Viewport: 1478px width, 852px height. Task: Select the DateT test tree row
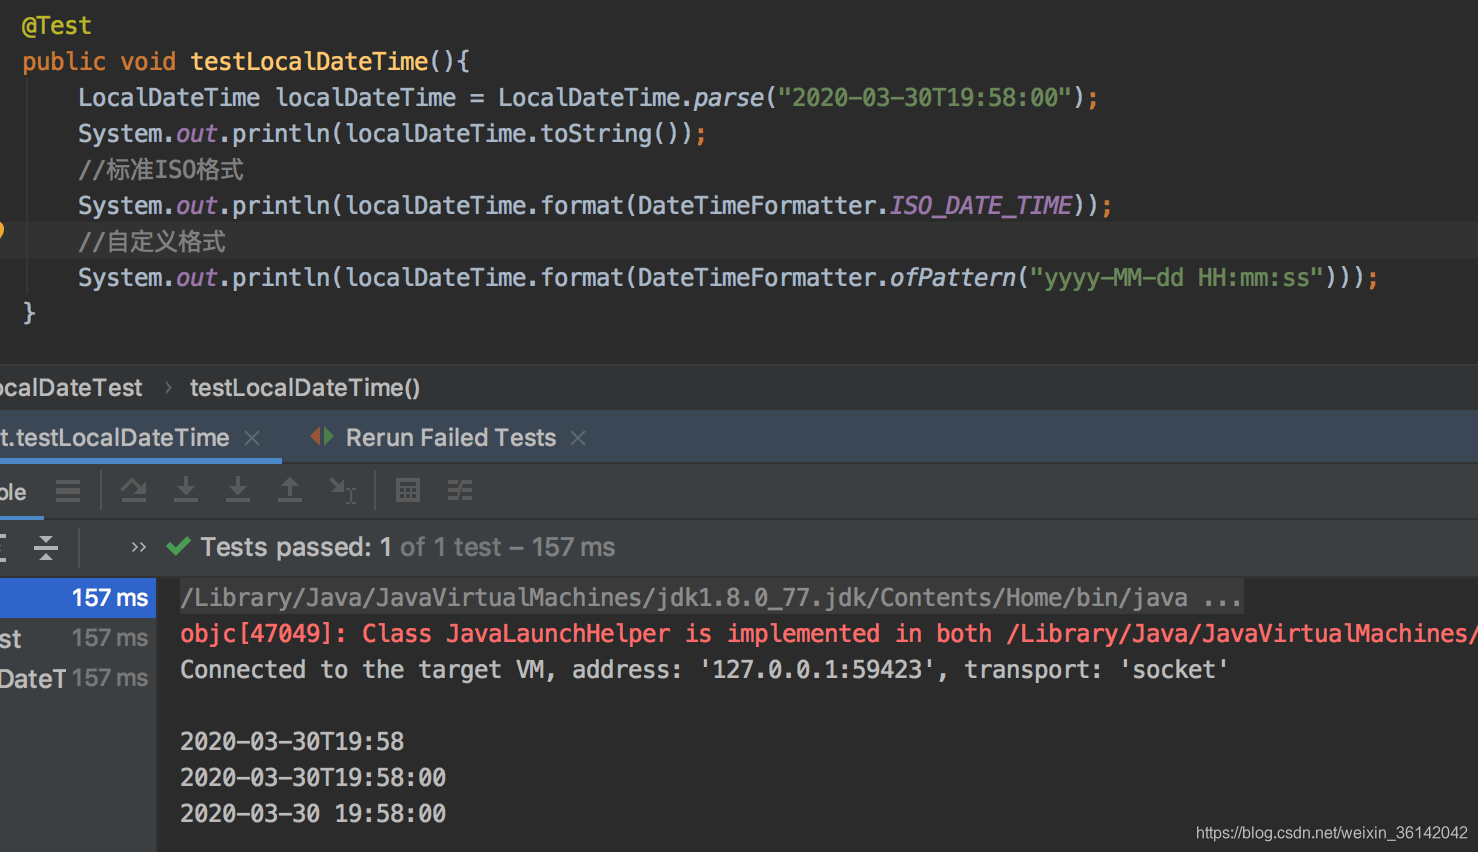(78, 678)
